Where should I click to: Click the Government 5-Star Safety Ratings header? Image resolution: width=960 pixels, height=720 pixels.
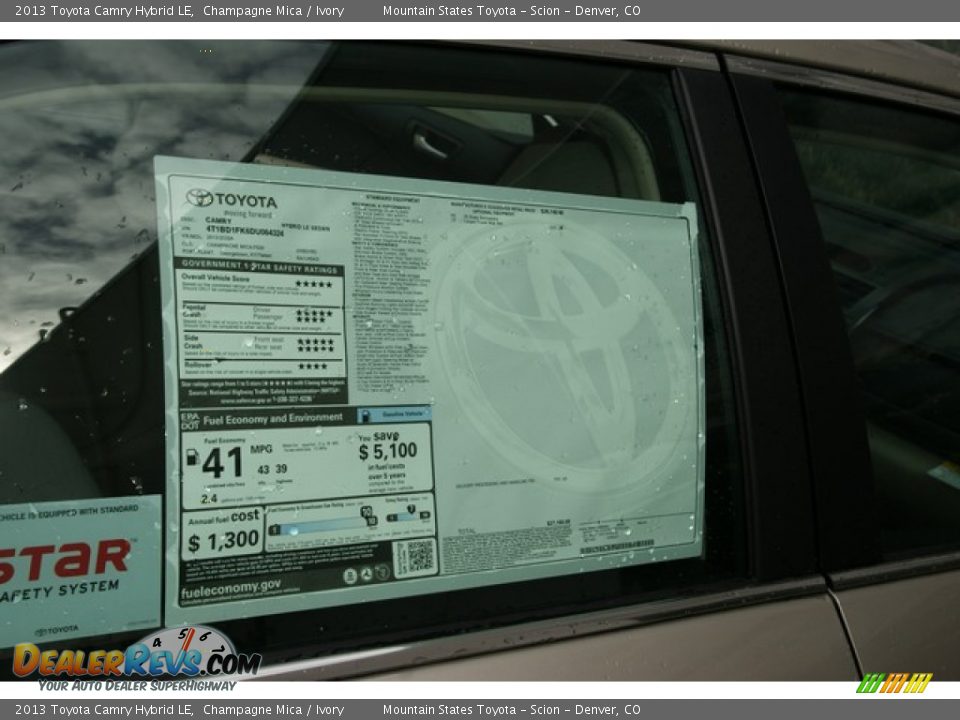260,266
